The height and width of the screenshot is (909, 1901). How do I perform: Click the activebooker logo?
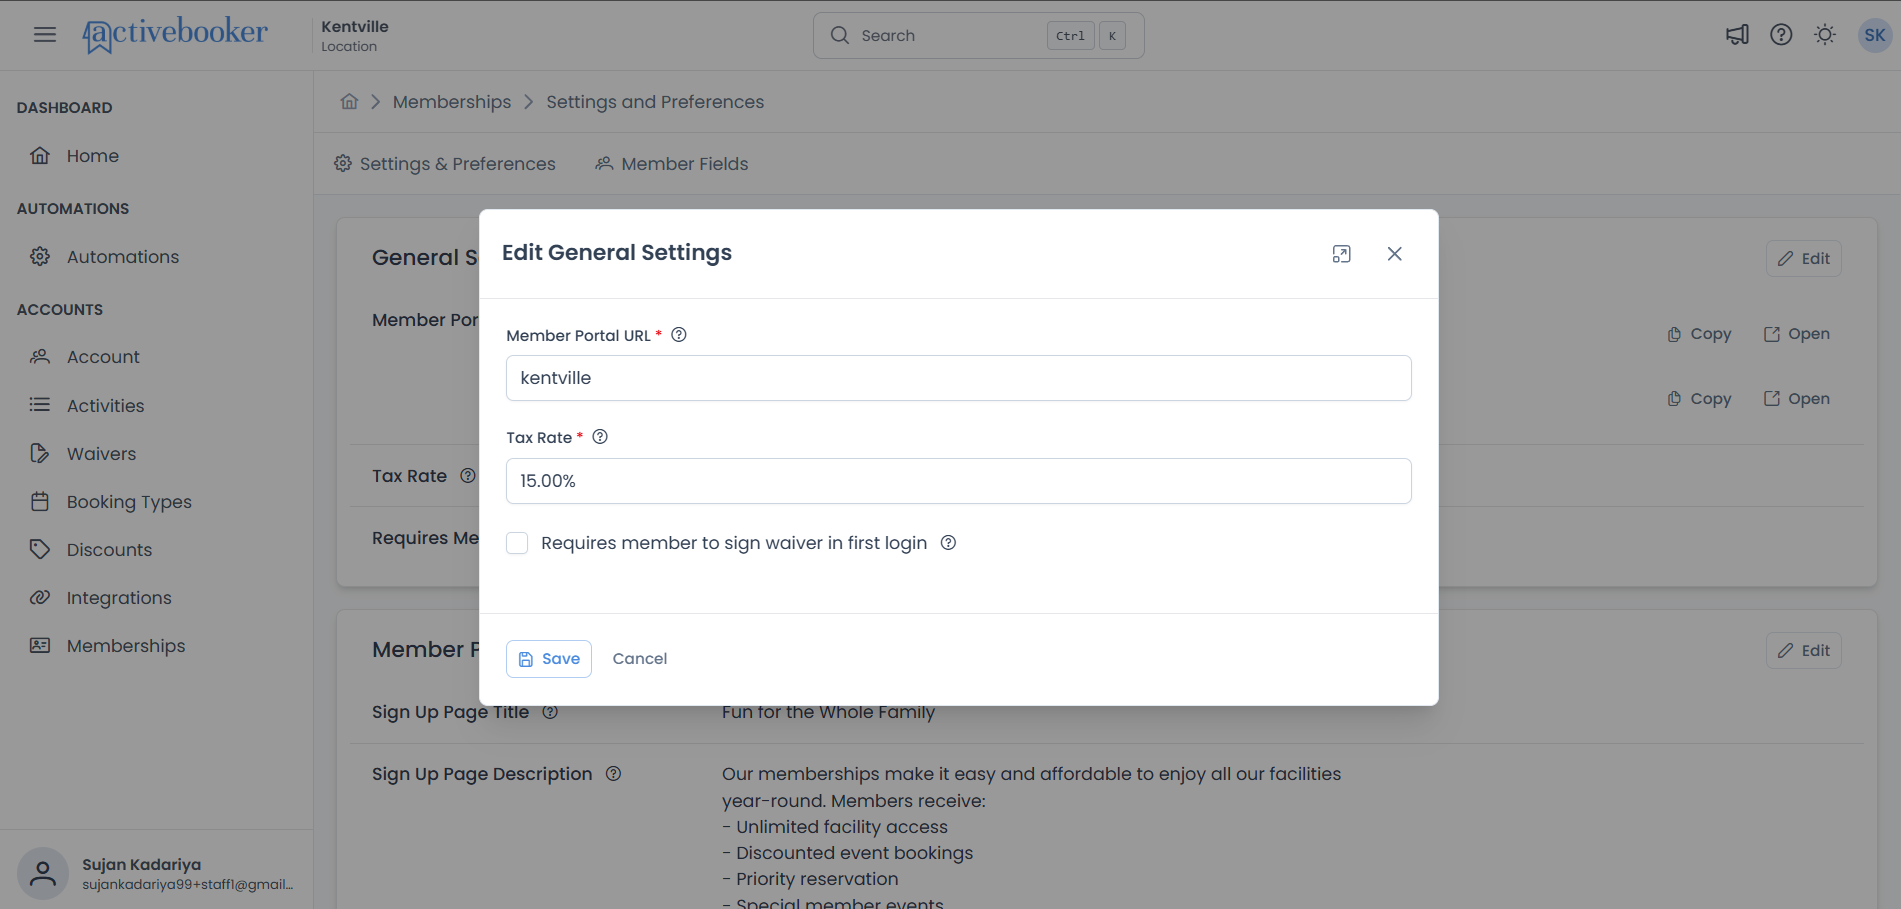(175, 35)
